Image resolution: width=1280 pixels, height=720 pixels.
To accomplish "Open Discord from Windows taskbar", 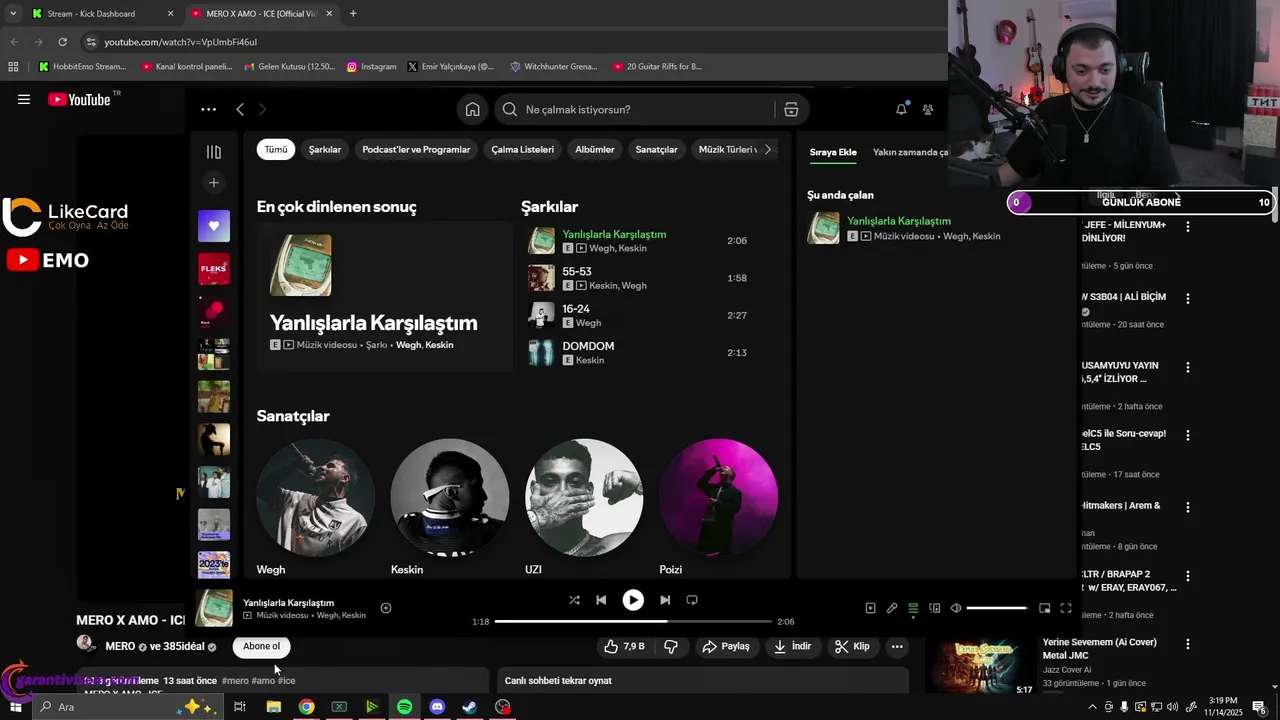I will tap(437, 707).
